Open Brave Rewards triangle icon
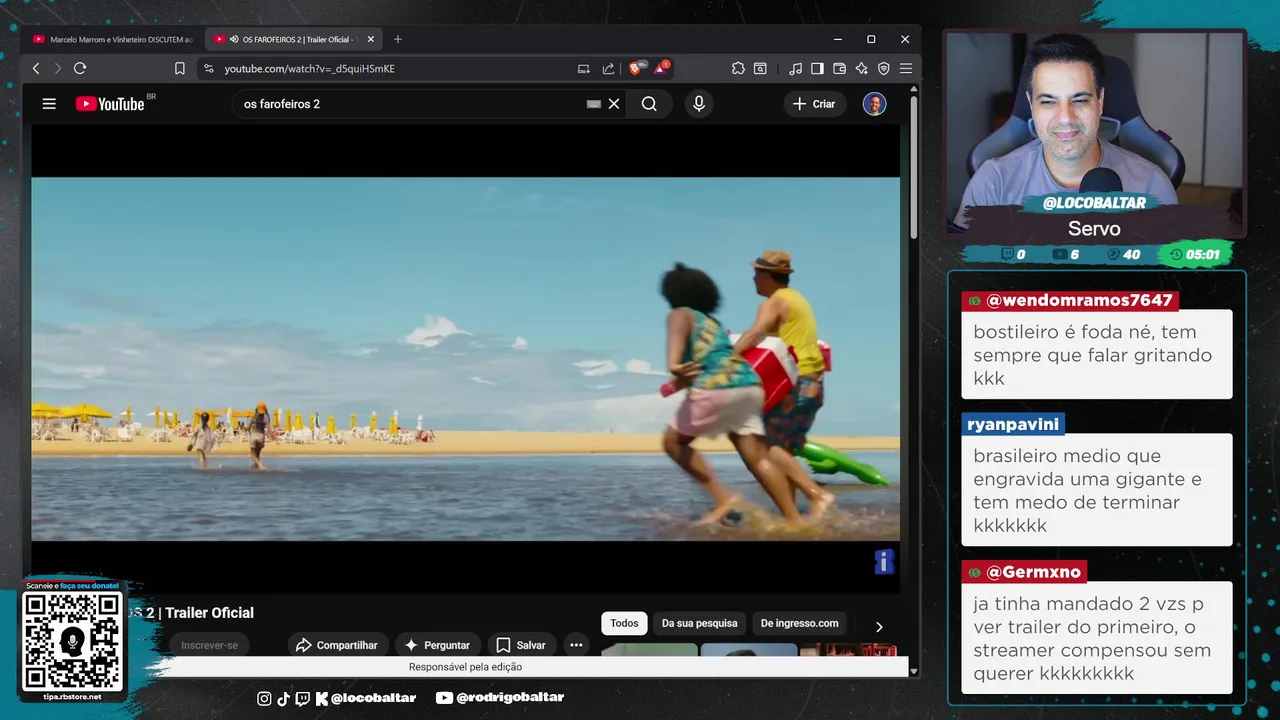The width and height of the screenshot is (1280, 720). (660, 68)
